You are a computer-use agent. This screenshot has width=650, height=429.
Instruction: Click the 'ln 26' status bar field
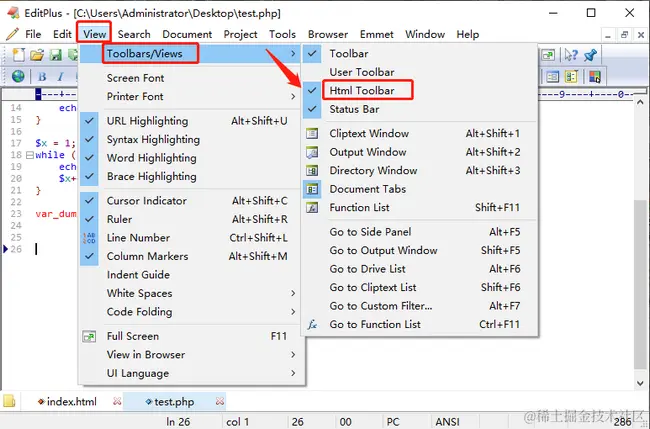(x=178, y=422)
